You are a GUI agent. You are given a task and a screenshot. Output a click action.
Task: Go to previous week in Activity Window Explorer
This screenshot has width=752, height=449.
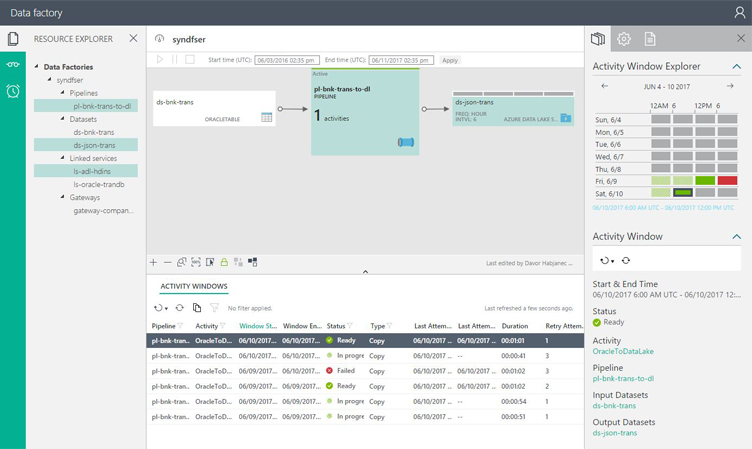pyautogui.click(x=604, y=86)
